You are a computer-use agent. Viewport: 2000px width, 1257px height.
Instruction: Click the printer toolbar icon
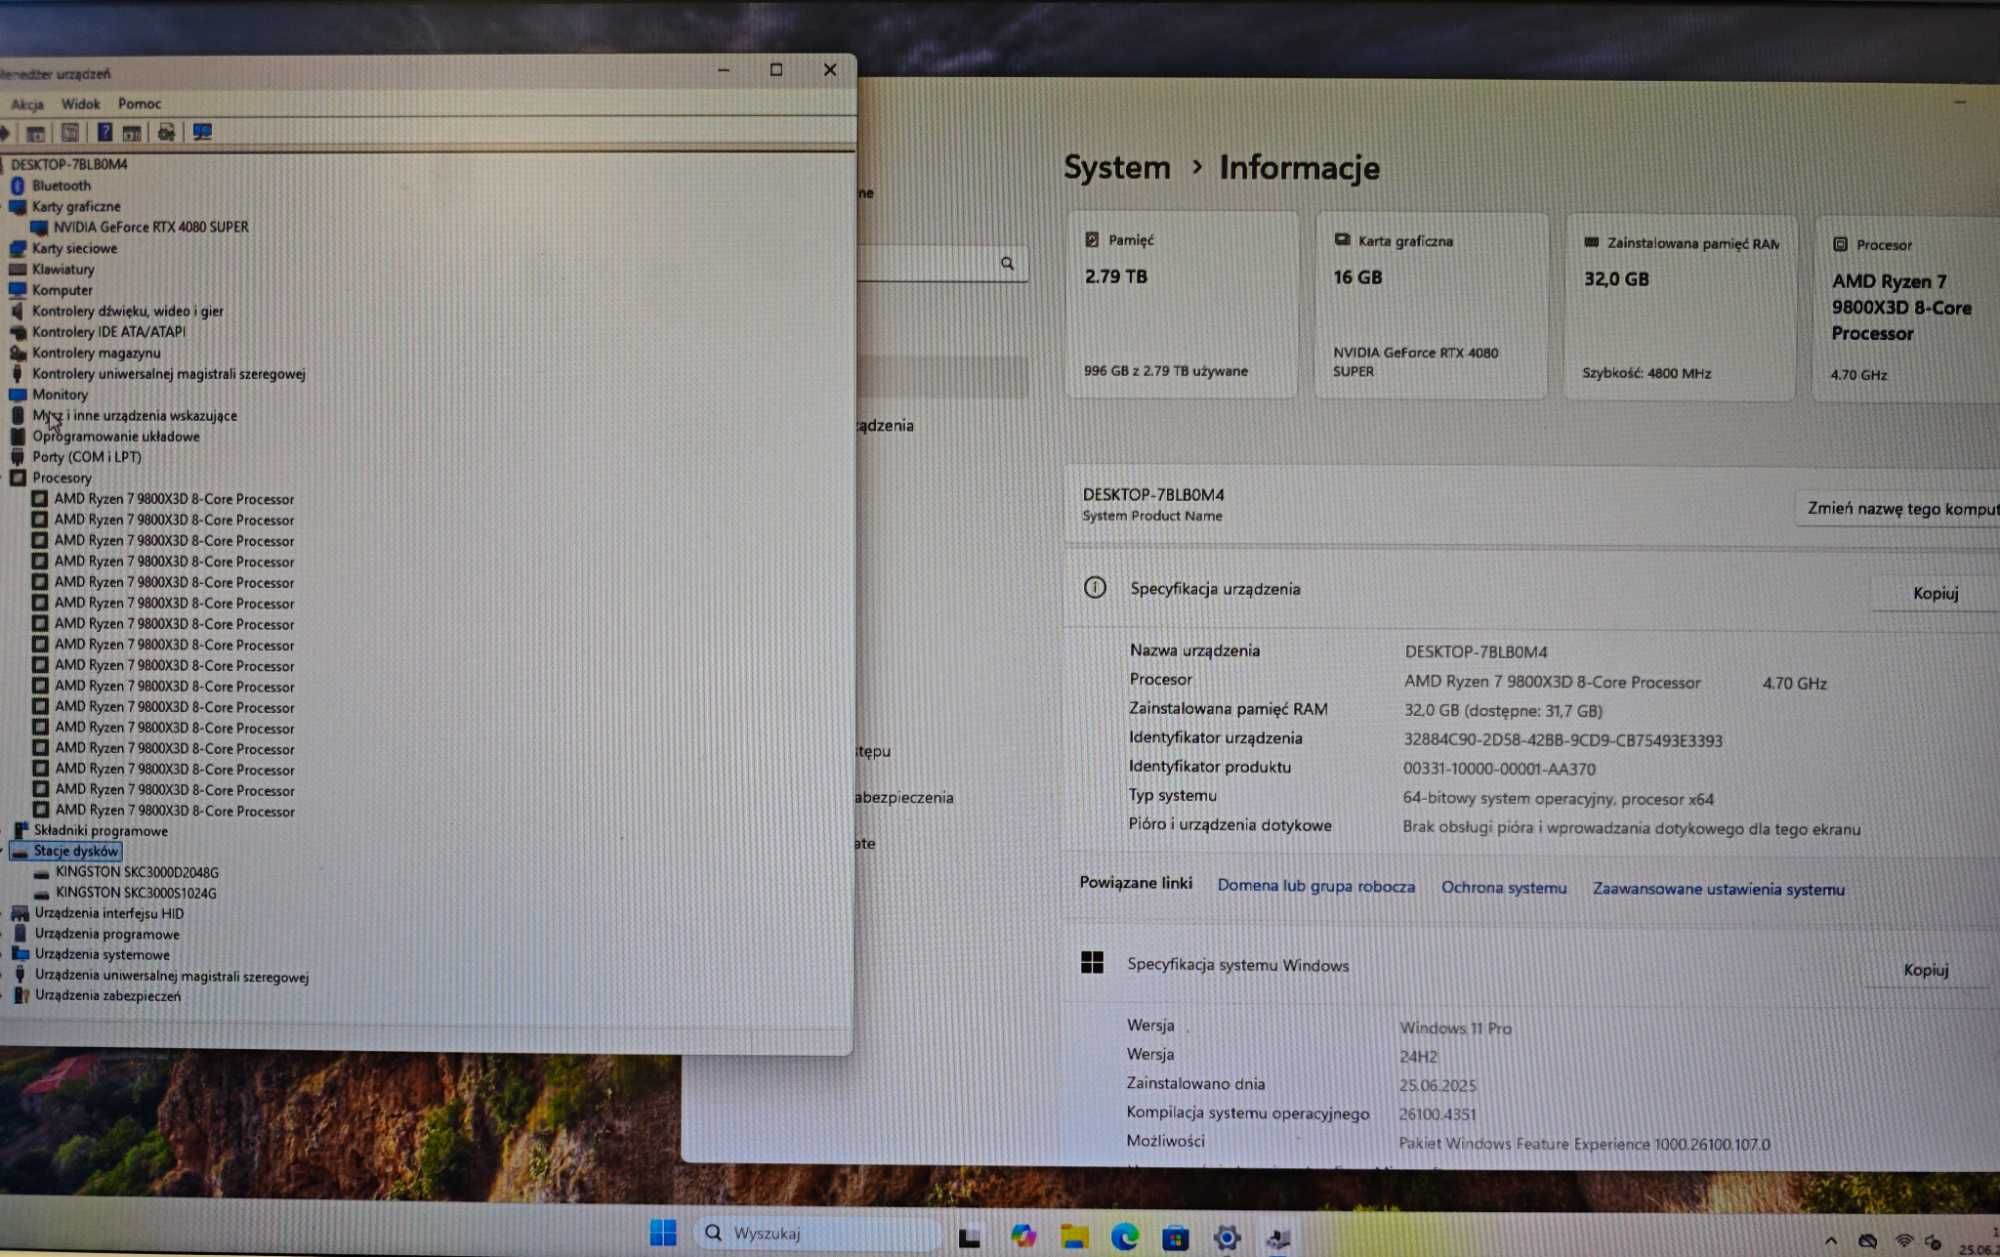166,133
